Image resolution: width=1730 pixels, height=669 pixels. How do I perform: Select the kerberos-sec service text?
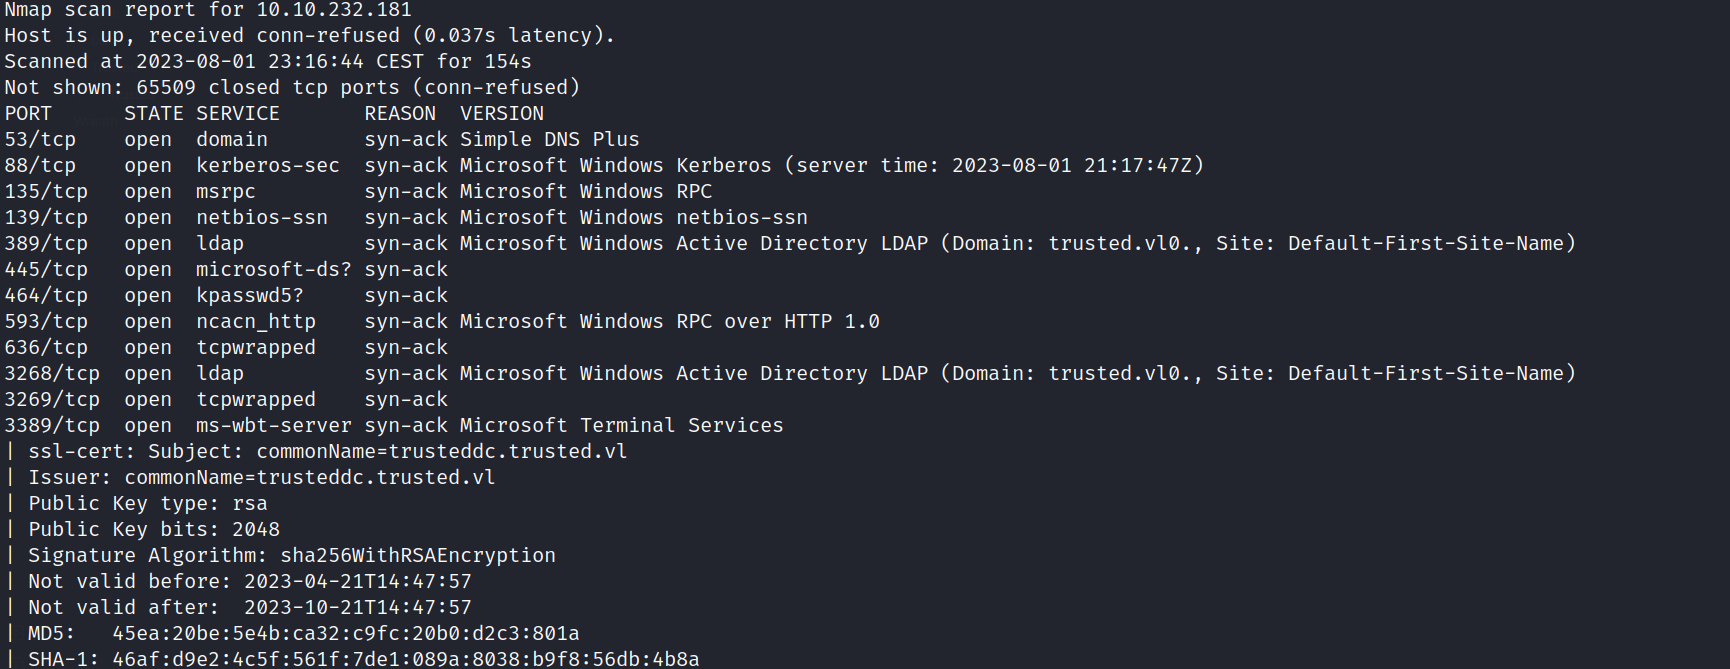[x=267, y=166]
